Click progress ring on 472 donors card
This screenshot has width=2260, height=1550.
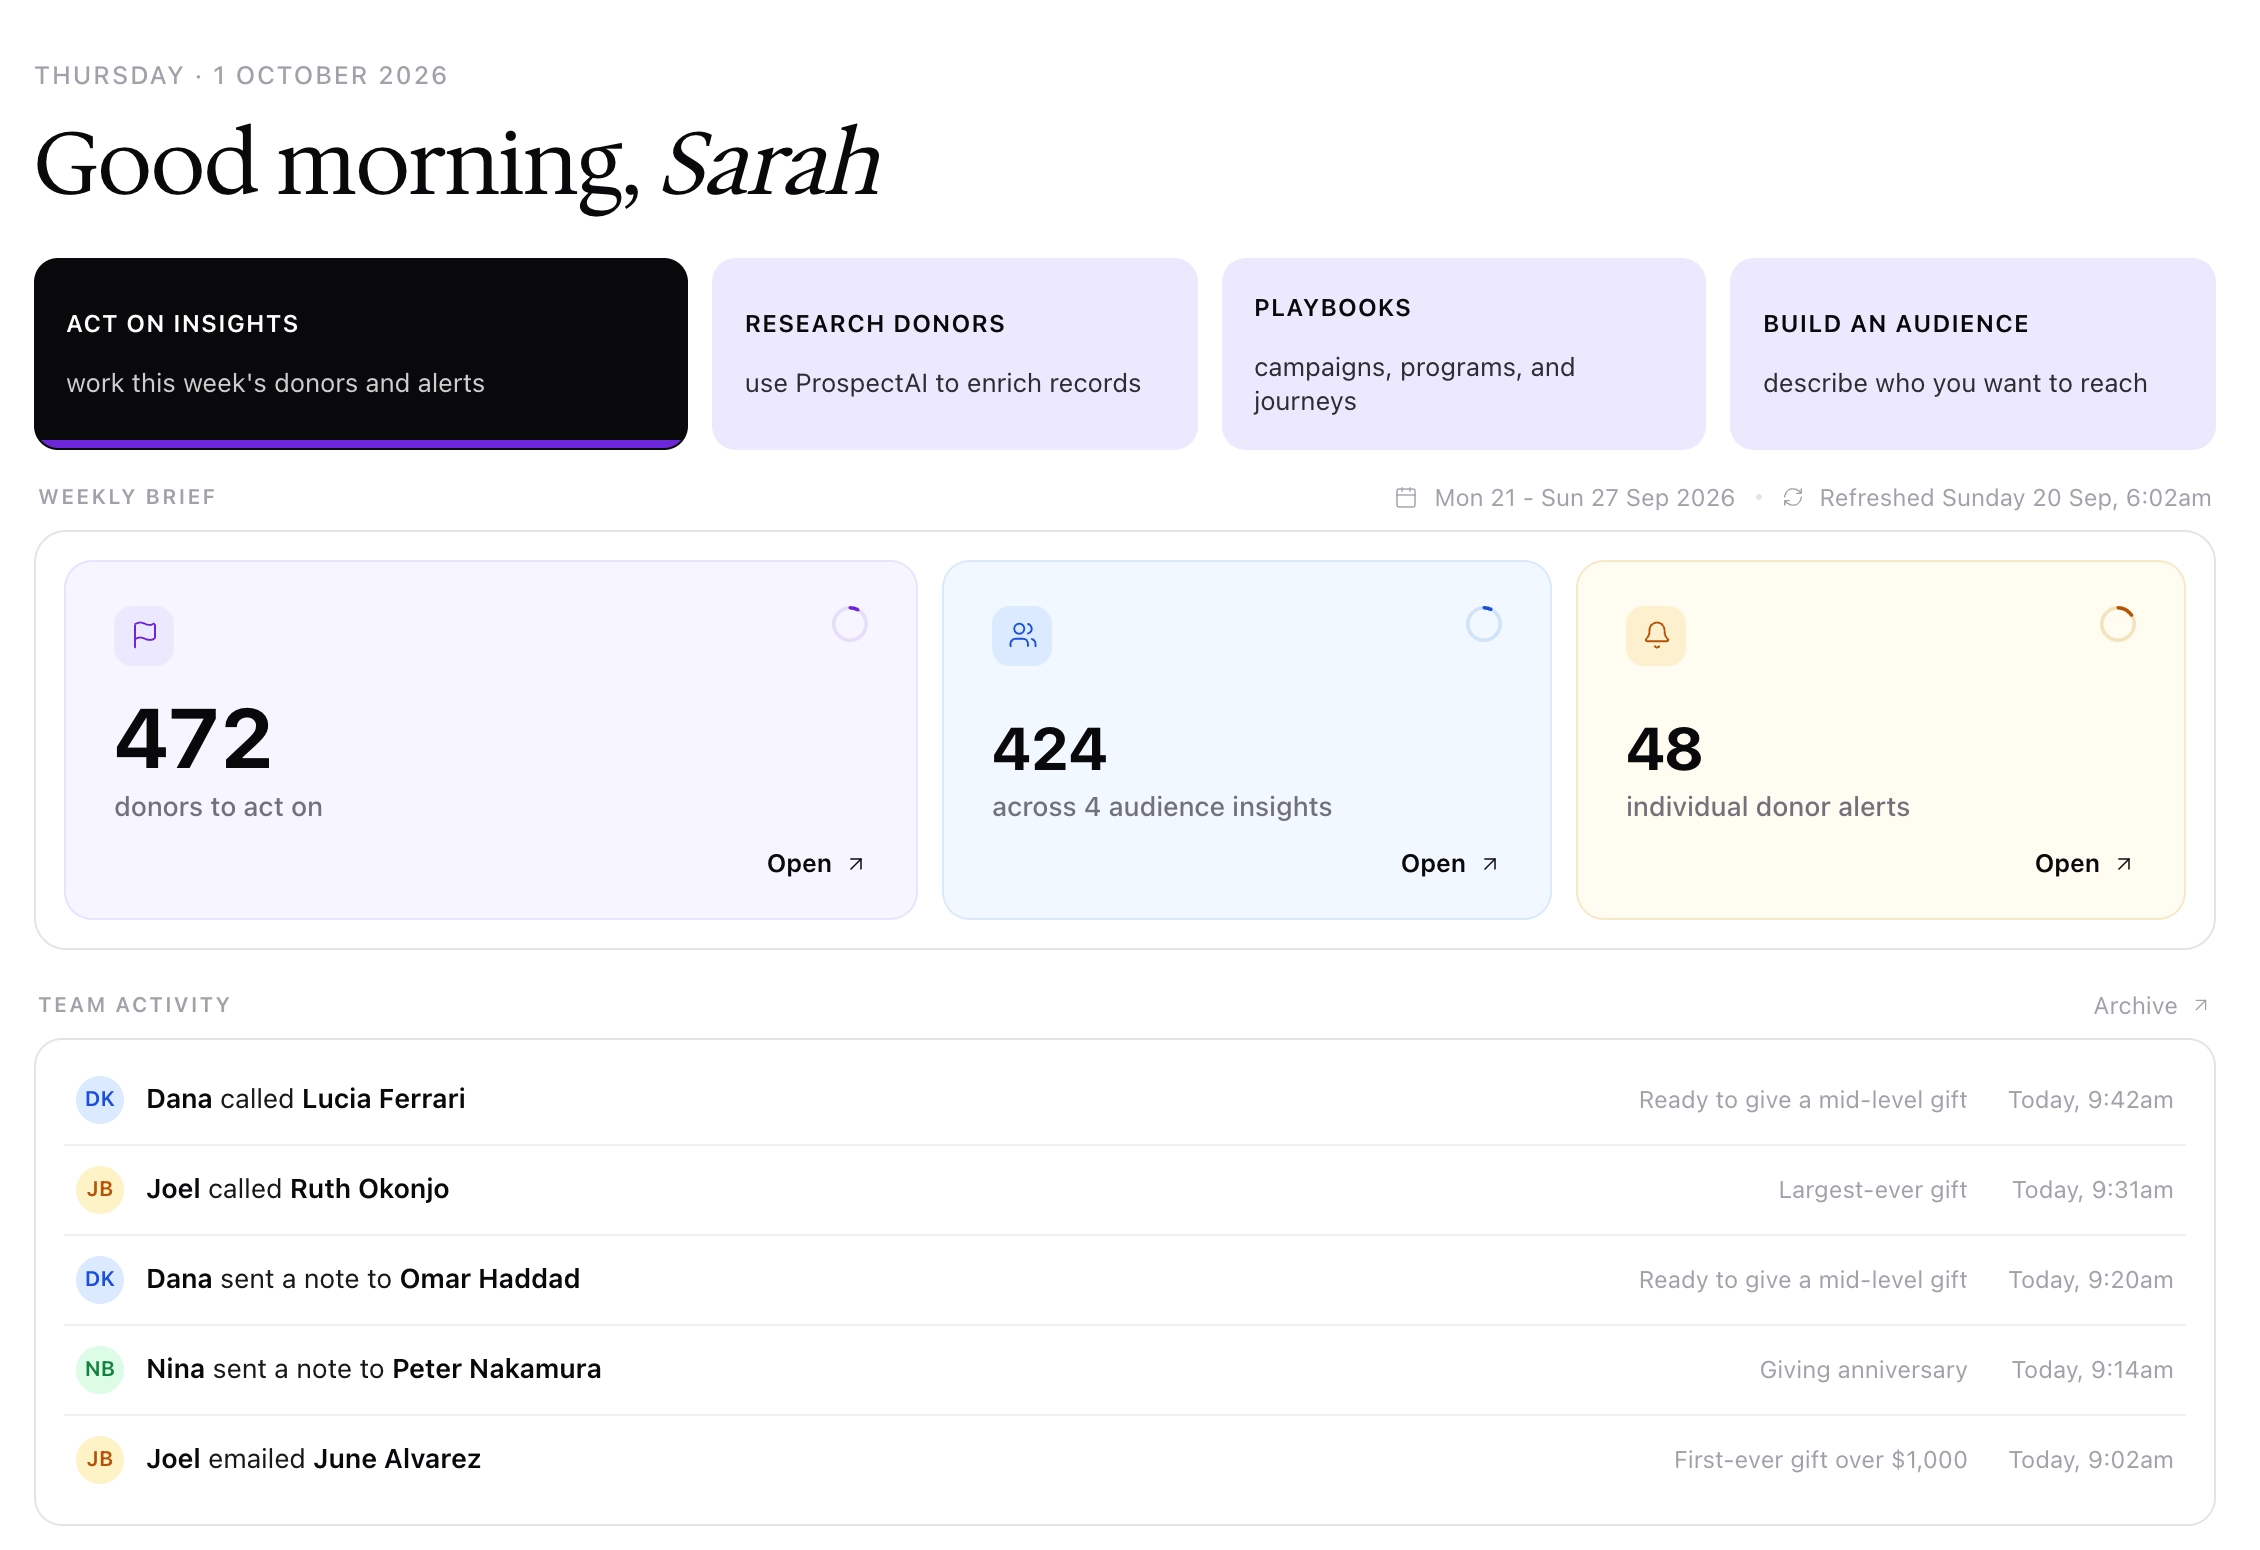[850, 624]
